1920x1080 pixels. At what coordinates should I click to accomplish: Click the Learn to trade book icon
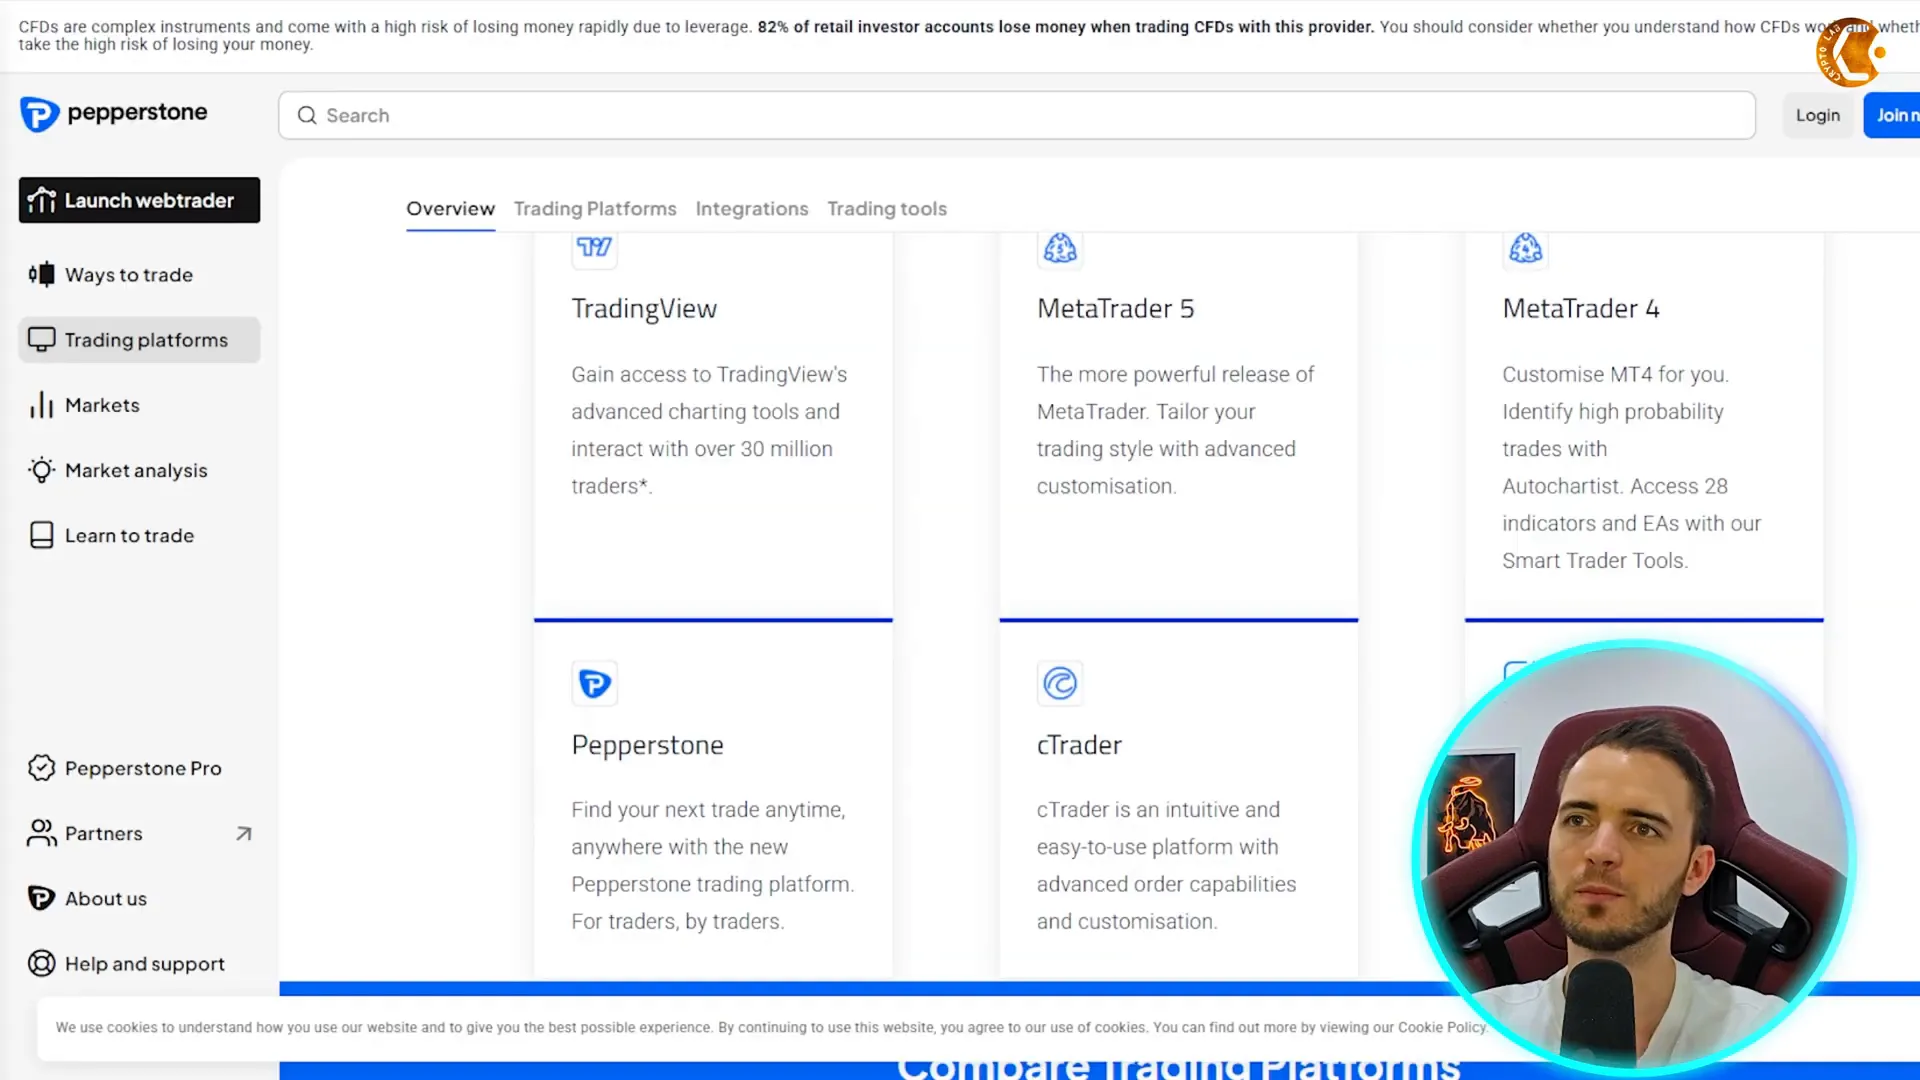42,535
